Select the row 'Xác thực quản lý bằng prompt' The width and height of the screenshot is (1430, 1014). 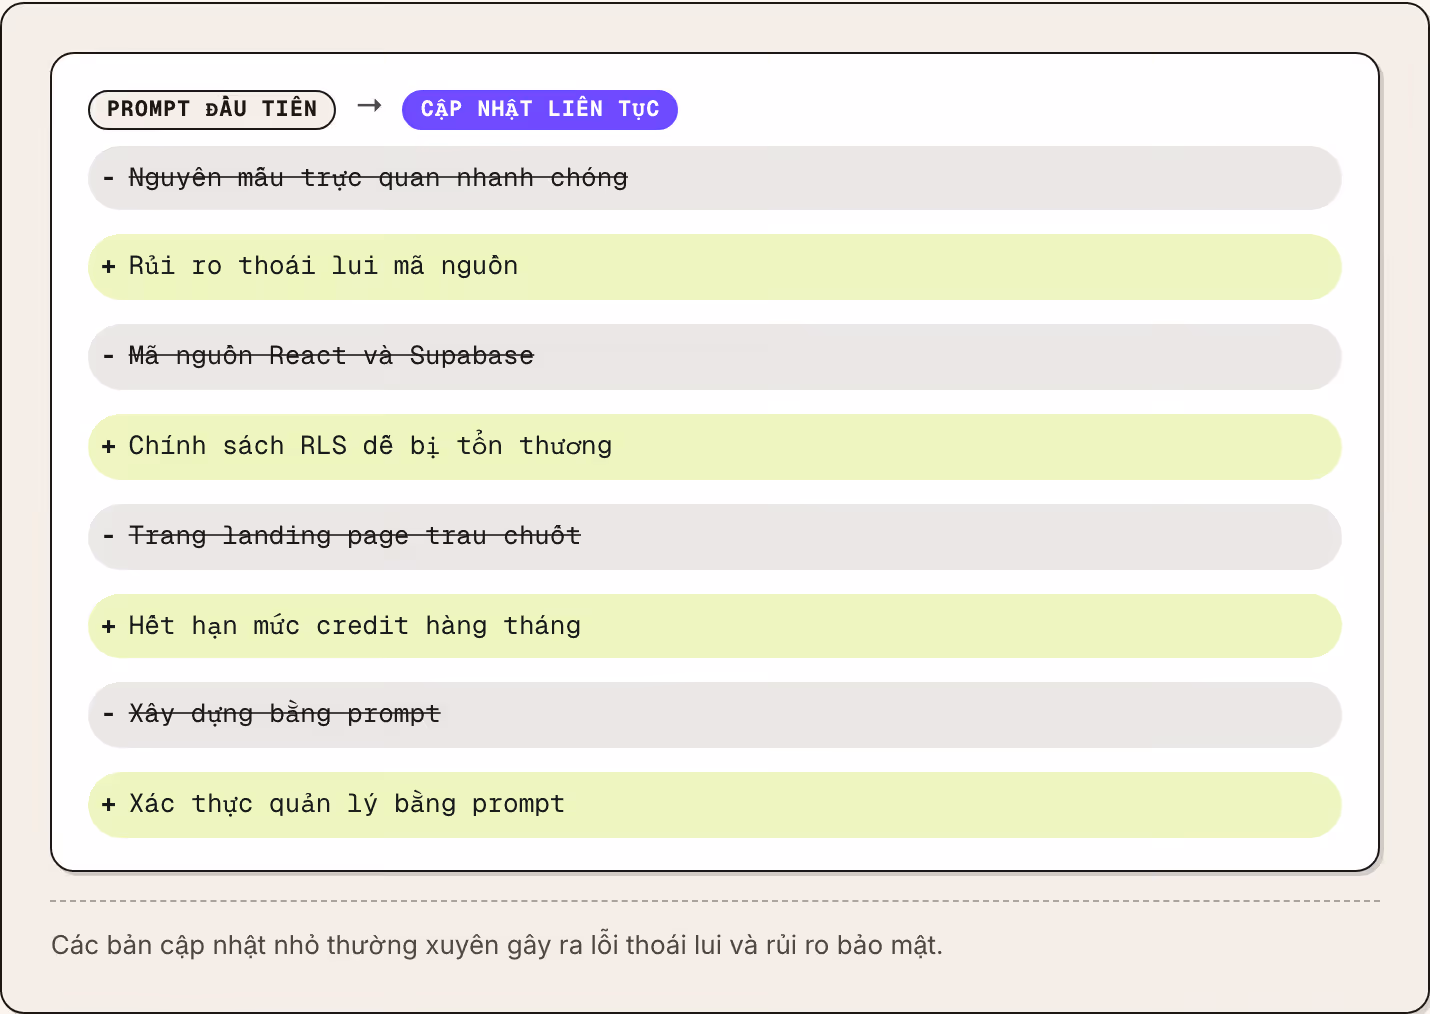pyautogui.click(x=715, y=805)
